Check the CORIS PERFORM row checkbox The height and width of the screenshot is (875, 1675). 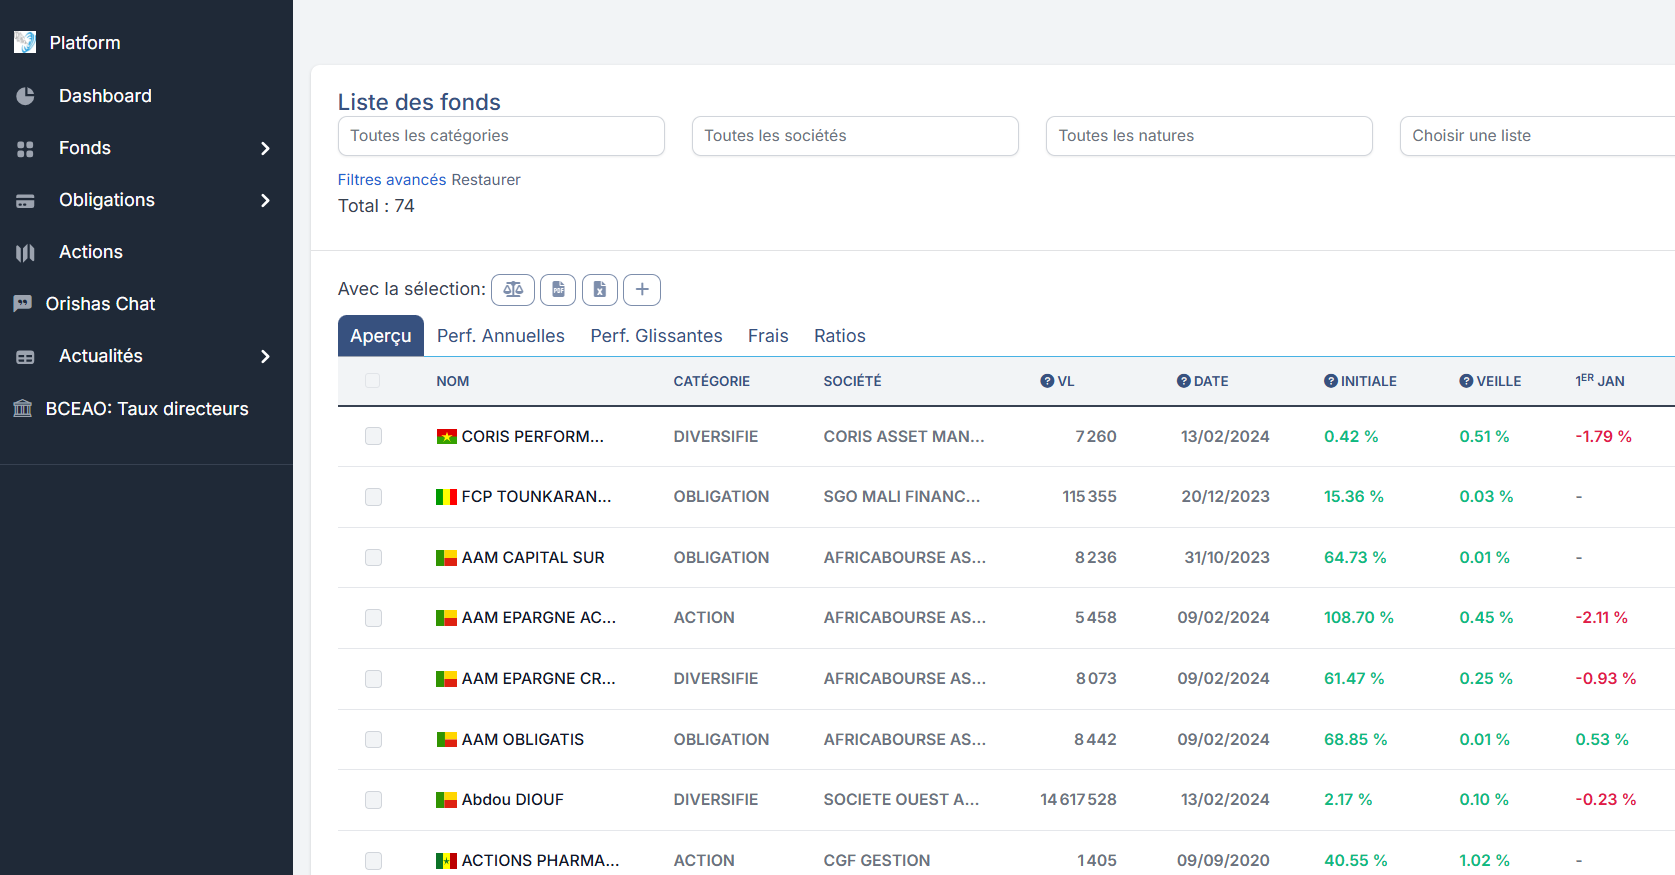tap(373, 436)
